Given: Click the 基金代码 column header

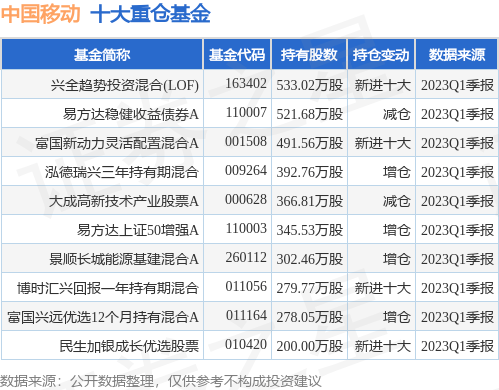Looking at the screenshot, I should (x=237, y=54).
